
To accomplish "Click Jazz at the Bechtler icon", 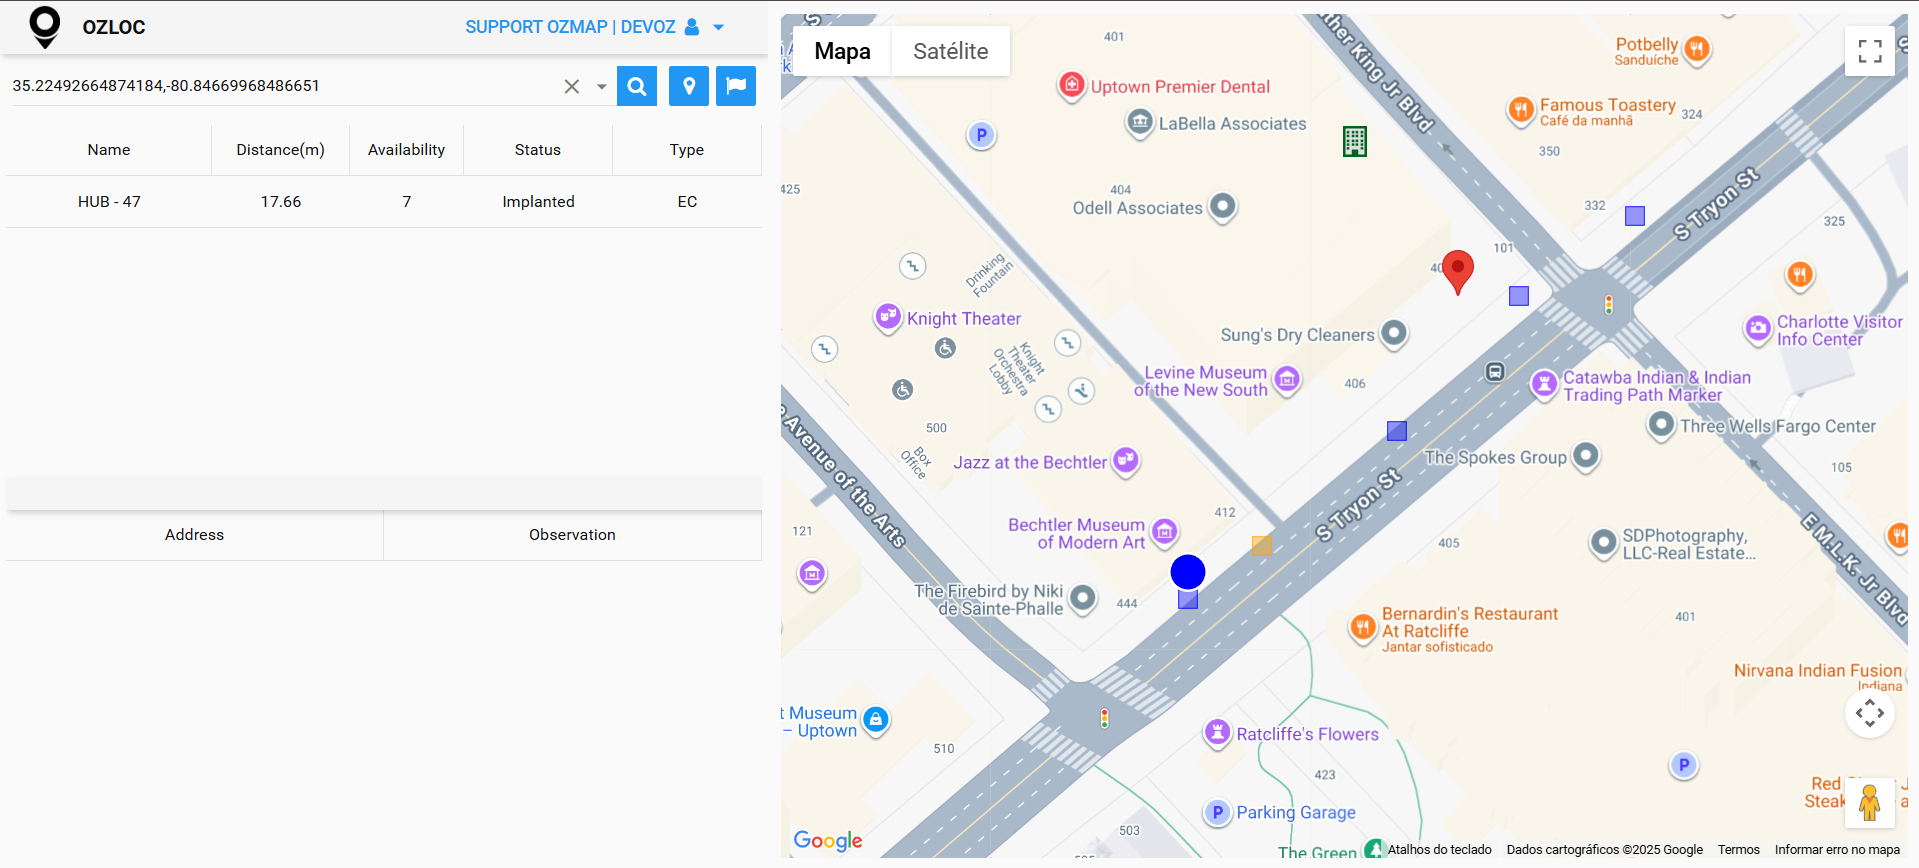I will pyautogui.click(x=1127, y=461).
